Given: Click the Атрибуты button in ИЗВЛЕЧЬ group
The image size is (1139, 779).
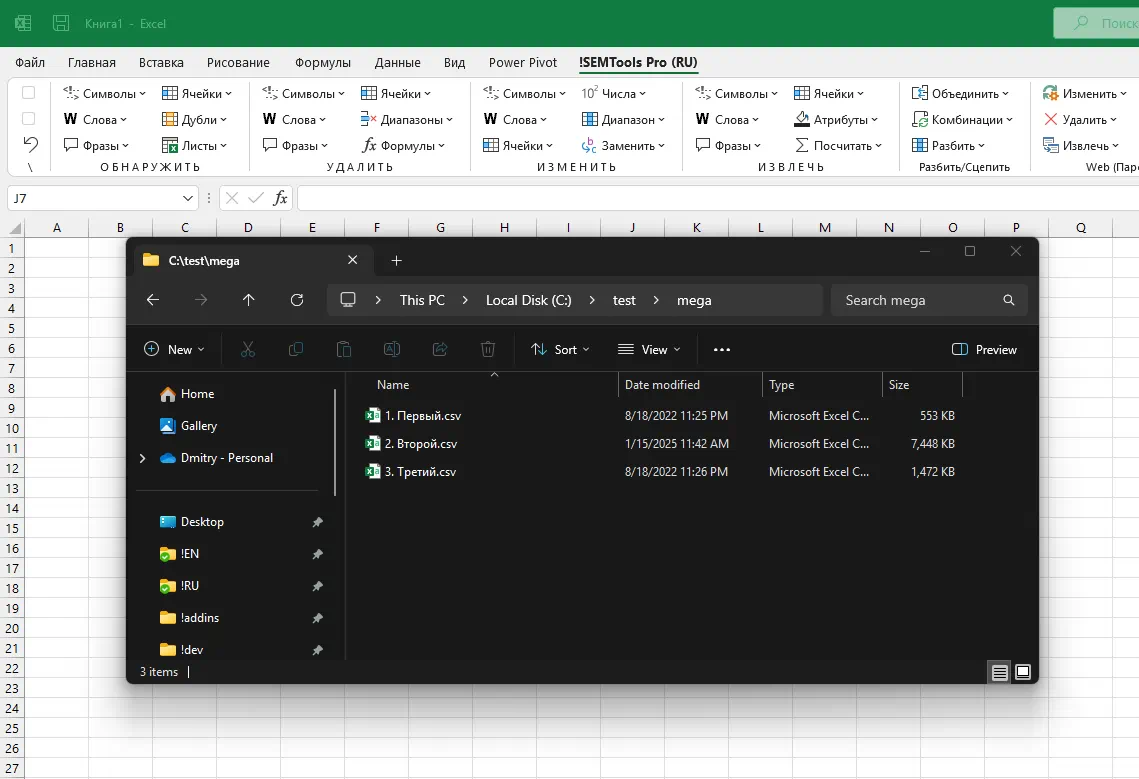Looking at the screenshot, I should point(836,119).
